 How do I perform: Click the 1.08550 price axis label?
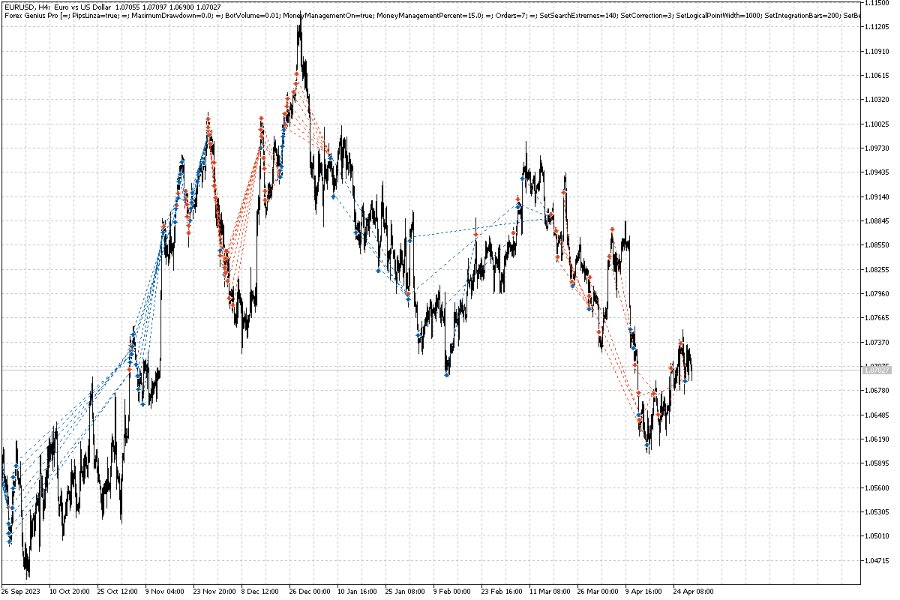[x=876, y=245]
